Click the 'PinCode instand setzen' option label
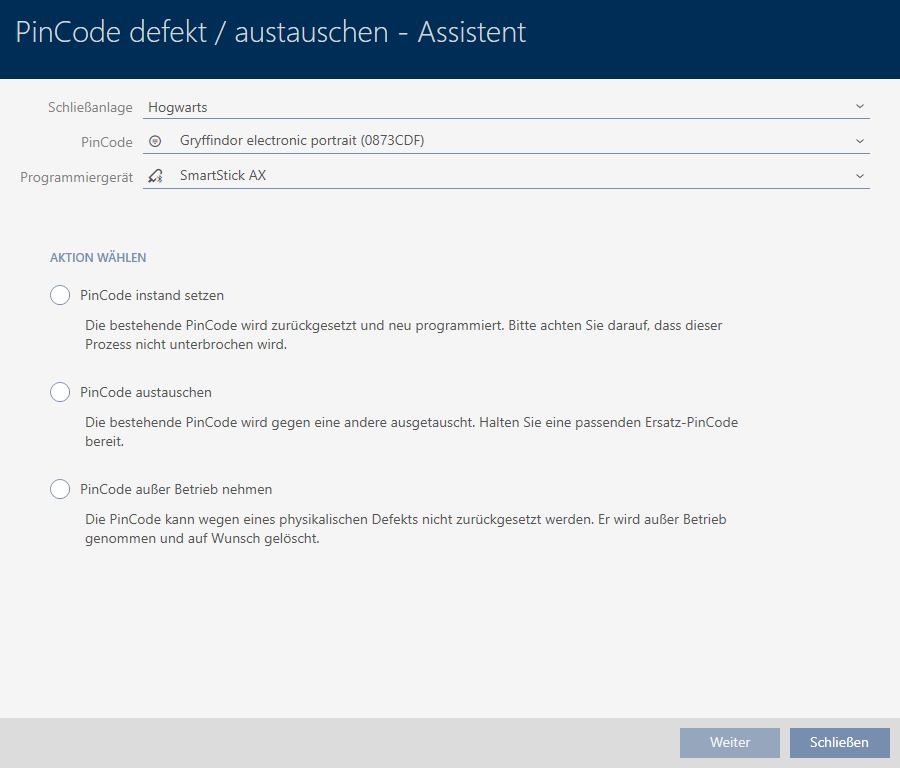The height and width of the screenshot is (768, 900). pos(152,295)
